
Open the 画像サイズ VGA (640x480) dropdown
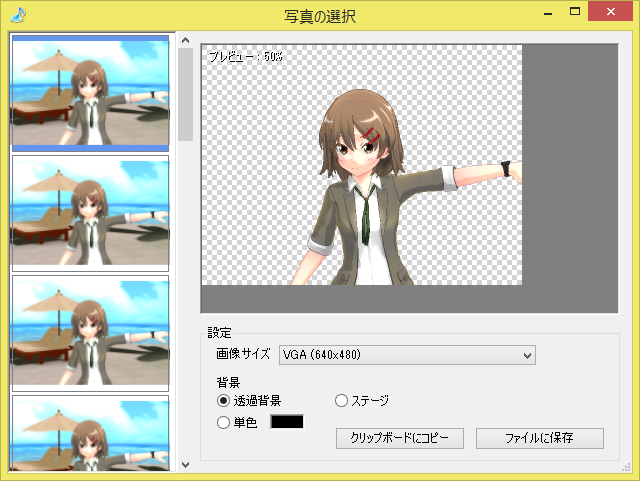pos(407,355)
